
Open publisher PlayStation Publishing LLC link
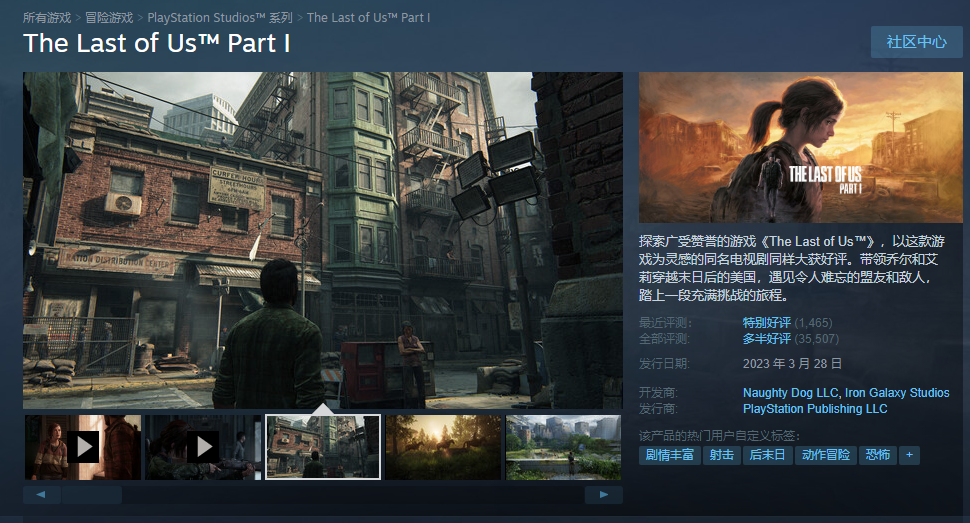(x=815, y=408)
